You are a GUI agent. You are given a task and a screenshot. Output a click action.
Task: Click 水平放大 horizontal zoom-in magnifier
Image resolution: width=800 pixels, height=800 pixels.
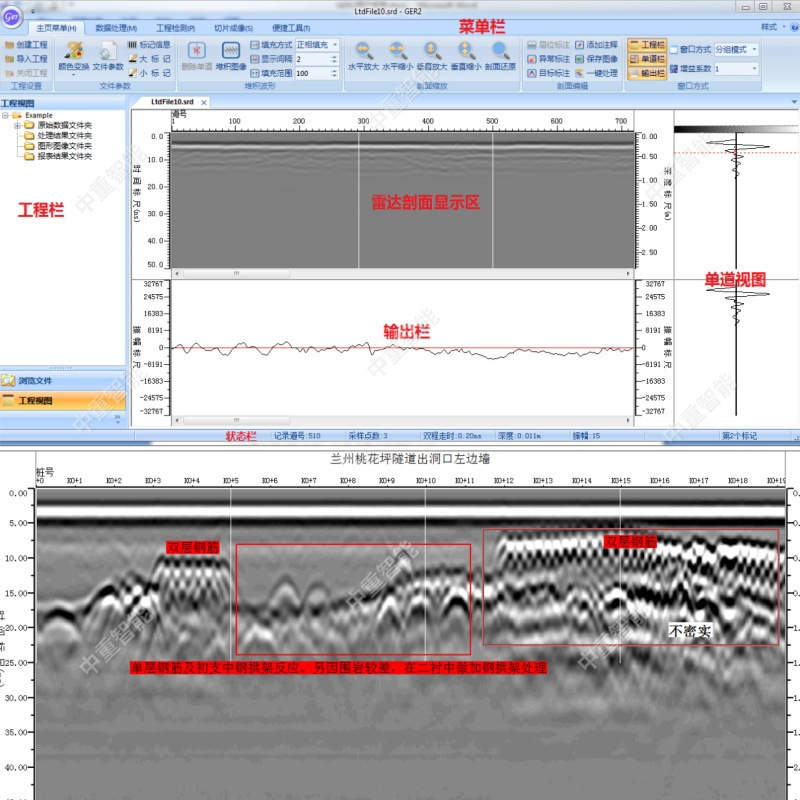[363, 51]
